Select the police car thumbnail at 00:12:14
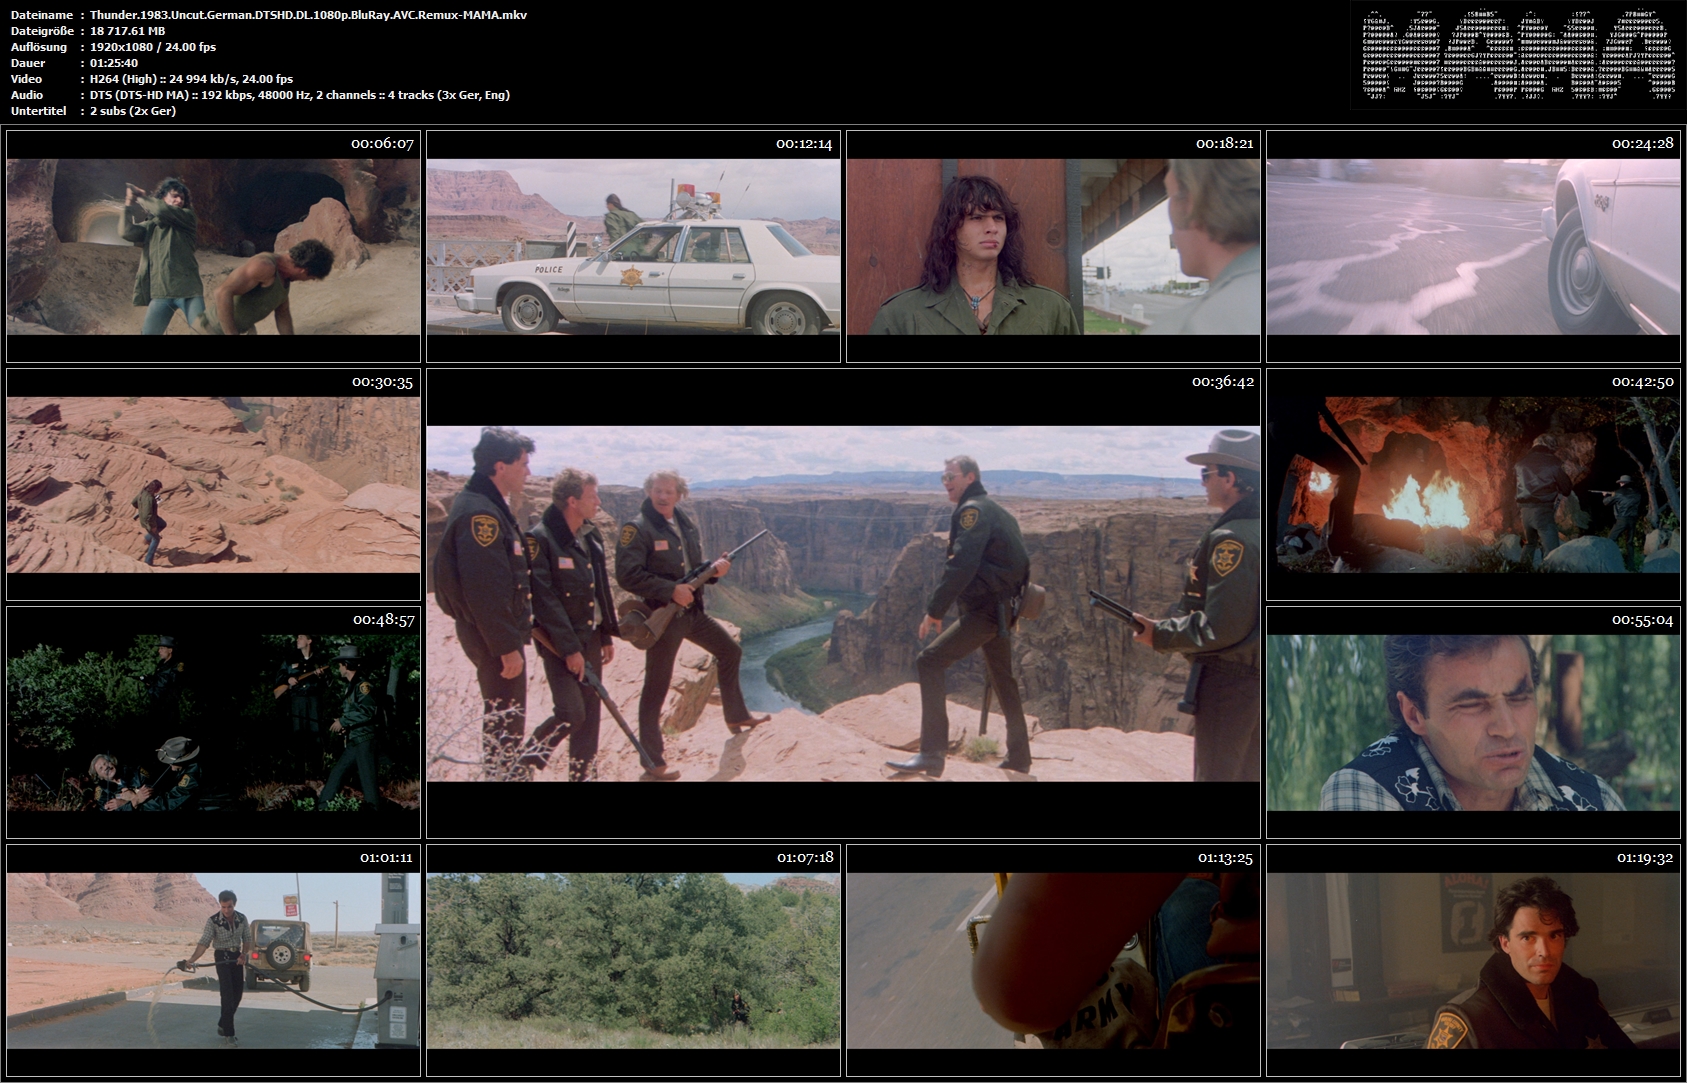 click(633, 246)
